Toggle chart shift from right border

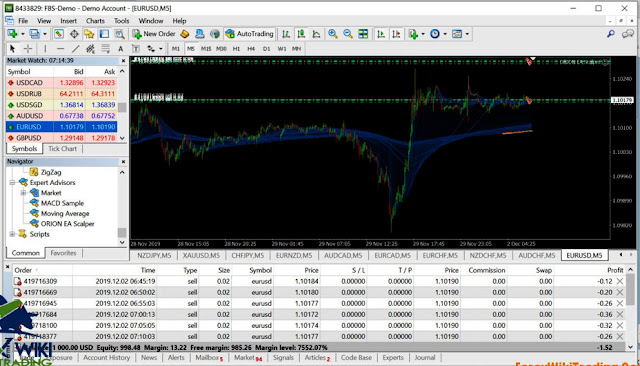(x=396, y=34)
